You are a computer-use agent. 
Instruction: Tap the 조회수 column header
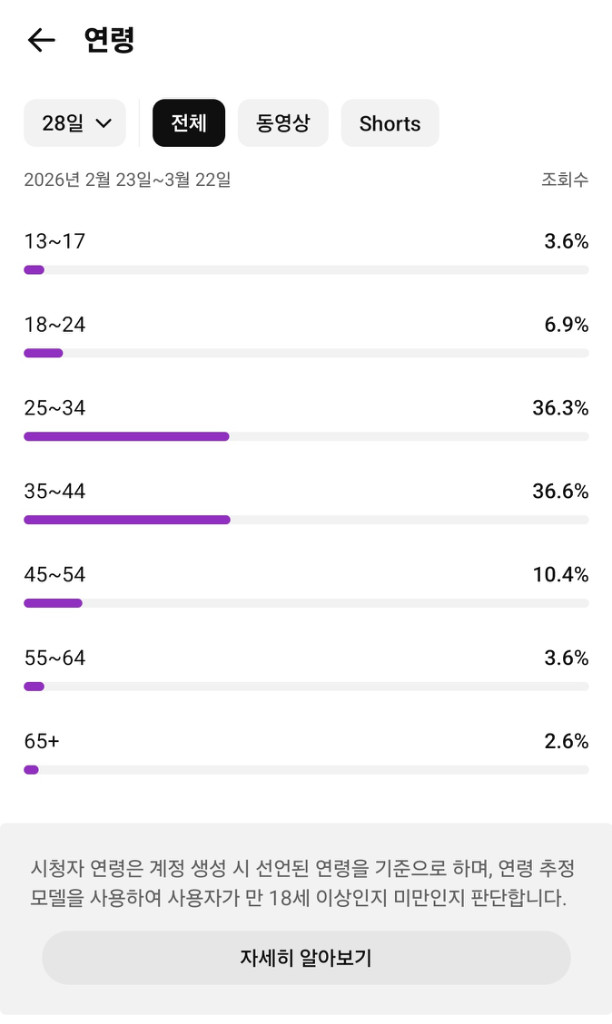click(565, 180)
